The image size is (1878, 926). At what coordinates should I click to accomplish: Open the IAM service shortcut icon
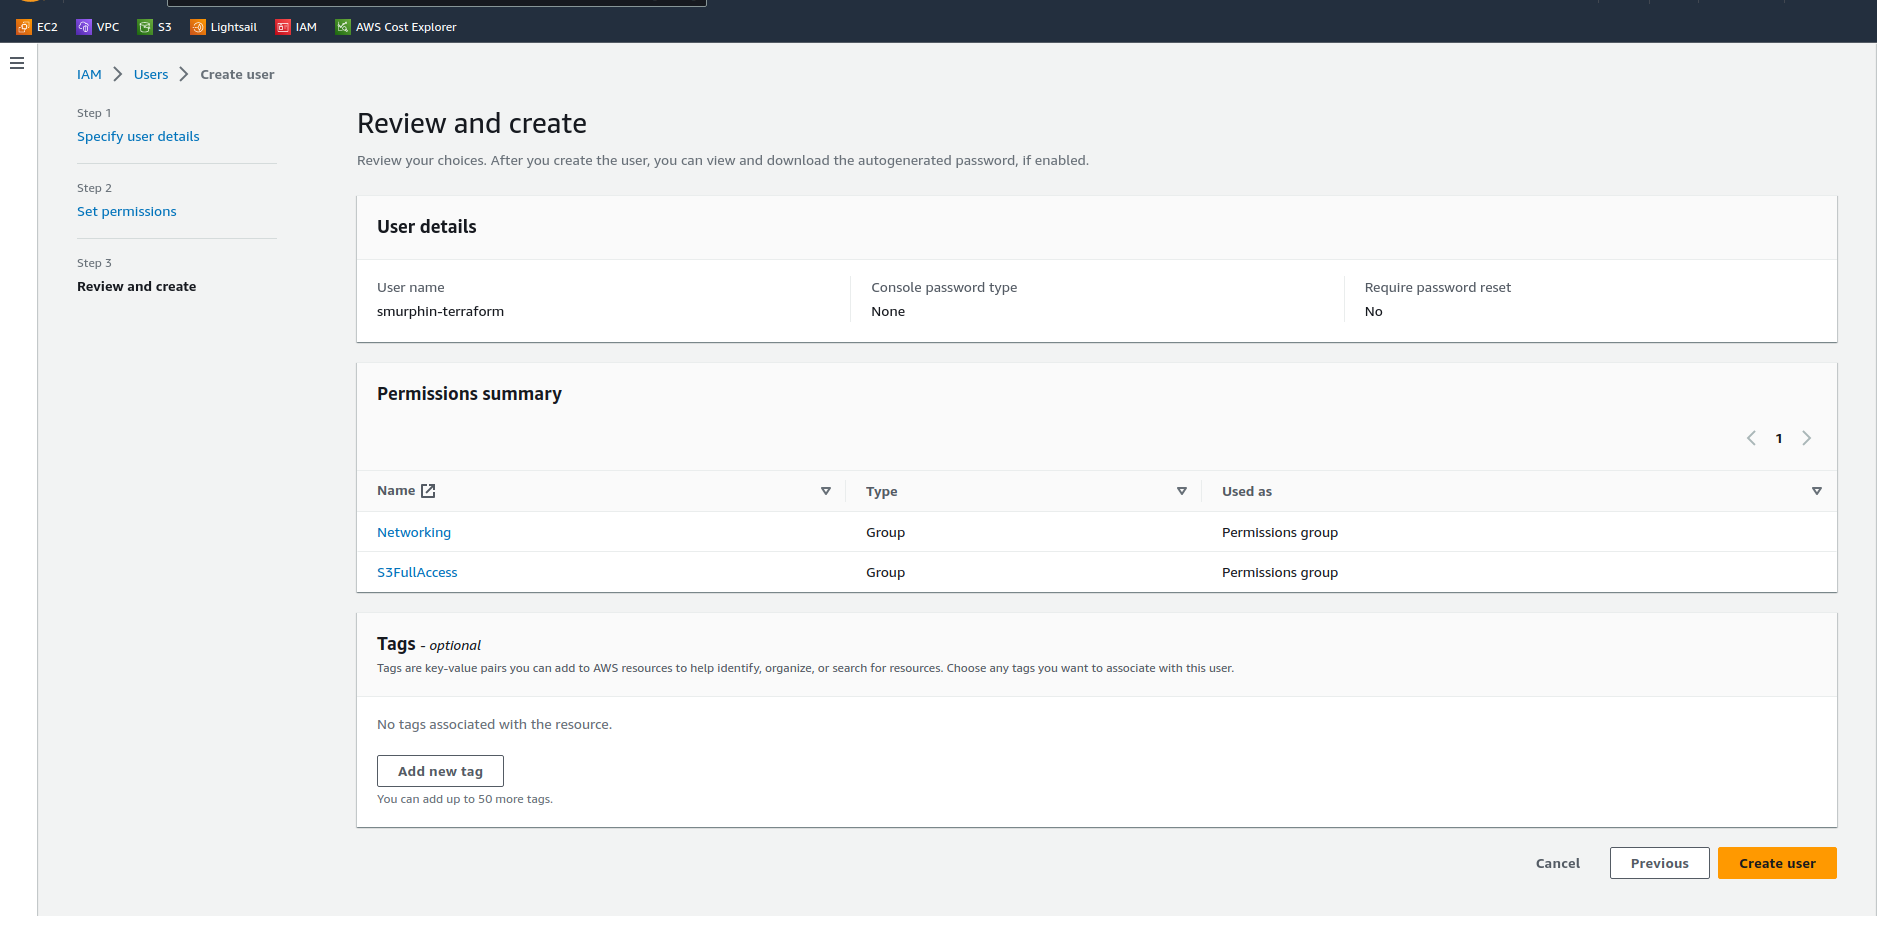point(283,27)
